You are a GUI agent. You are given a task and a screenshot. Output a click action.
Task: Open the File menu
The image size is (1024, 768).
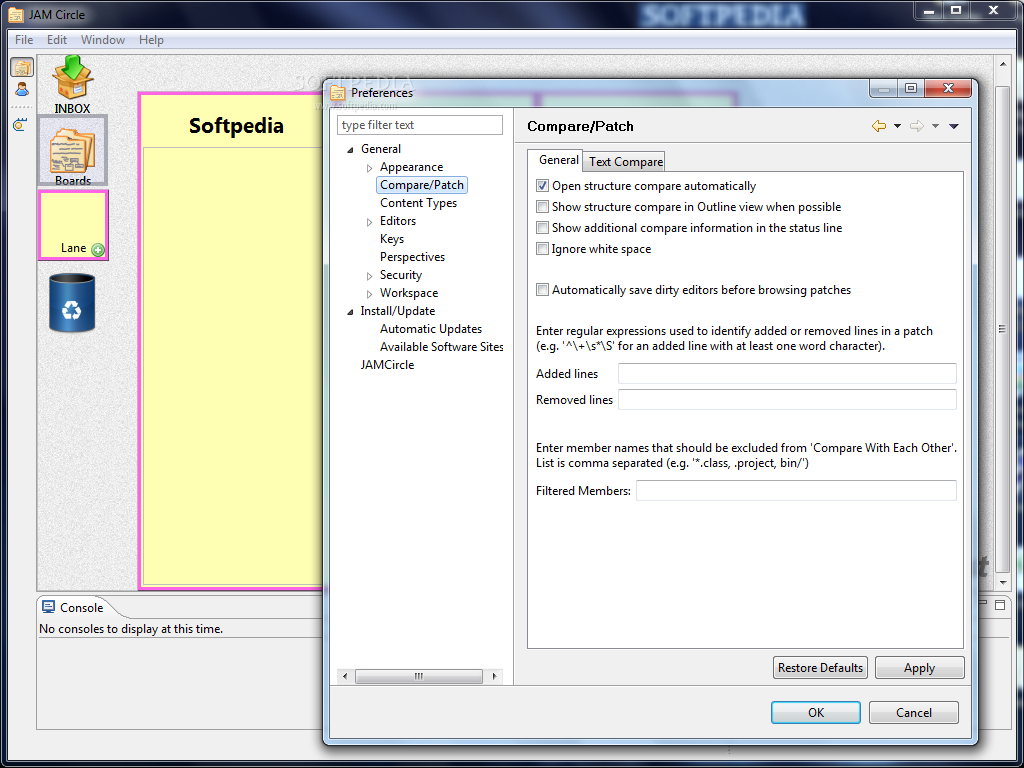coord(24,40)
